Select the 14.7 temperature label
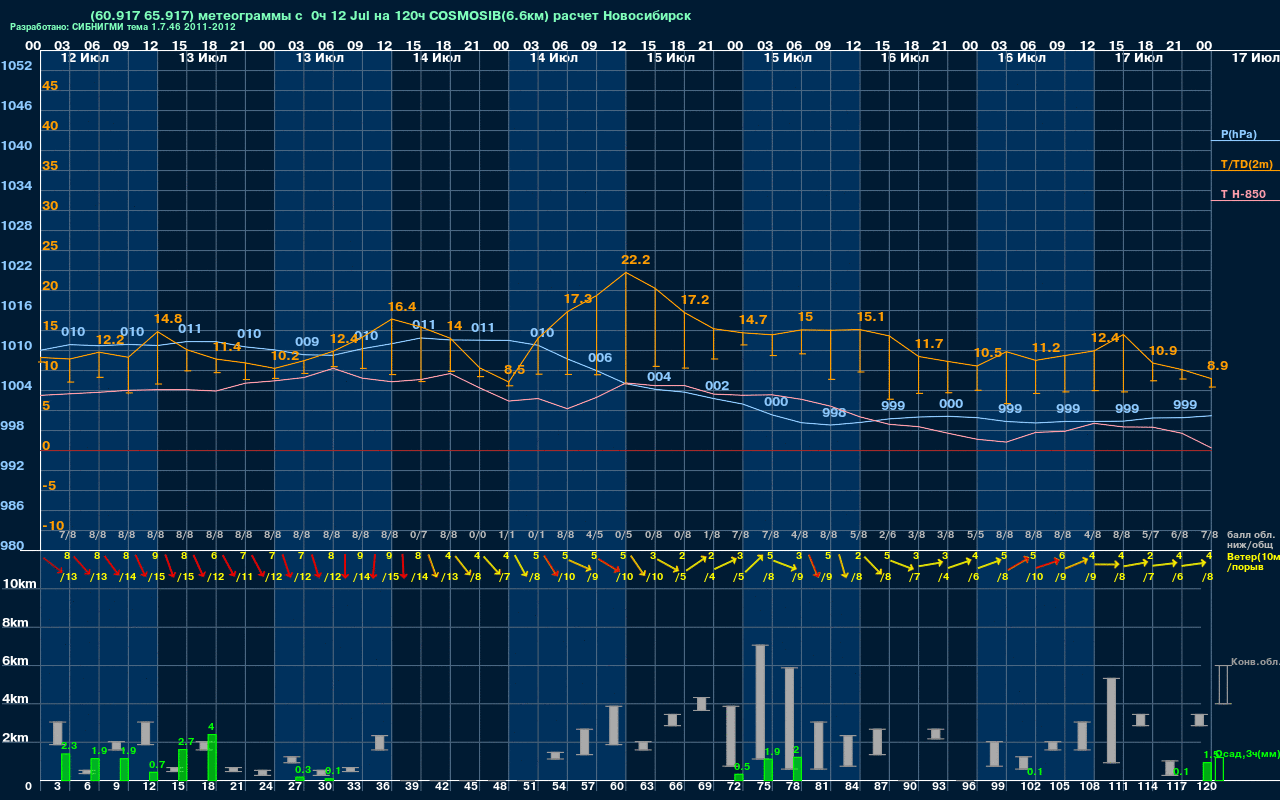This screenshot has width=1280, height=800. (x=753, y=320)
